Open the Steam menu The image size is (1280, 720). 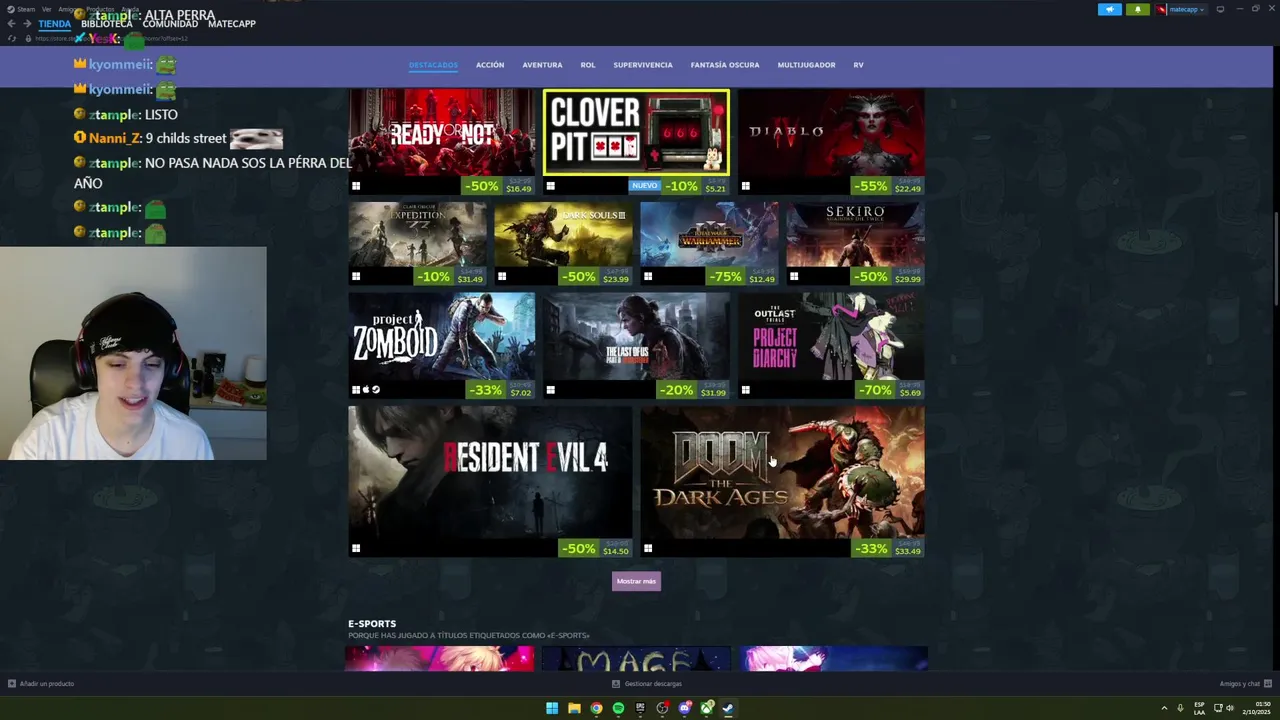tap(22, 9)
